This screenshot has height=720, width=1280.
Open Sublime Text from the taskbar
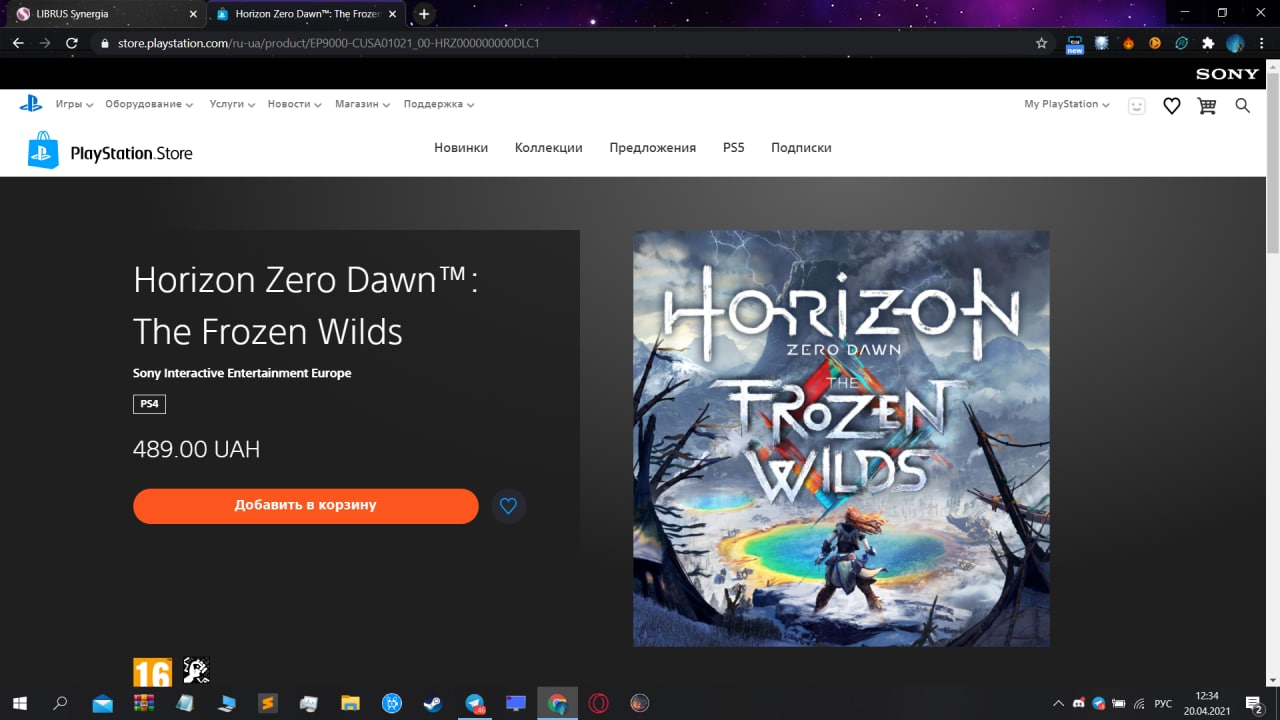[267, 703]
